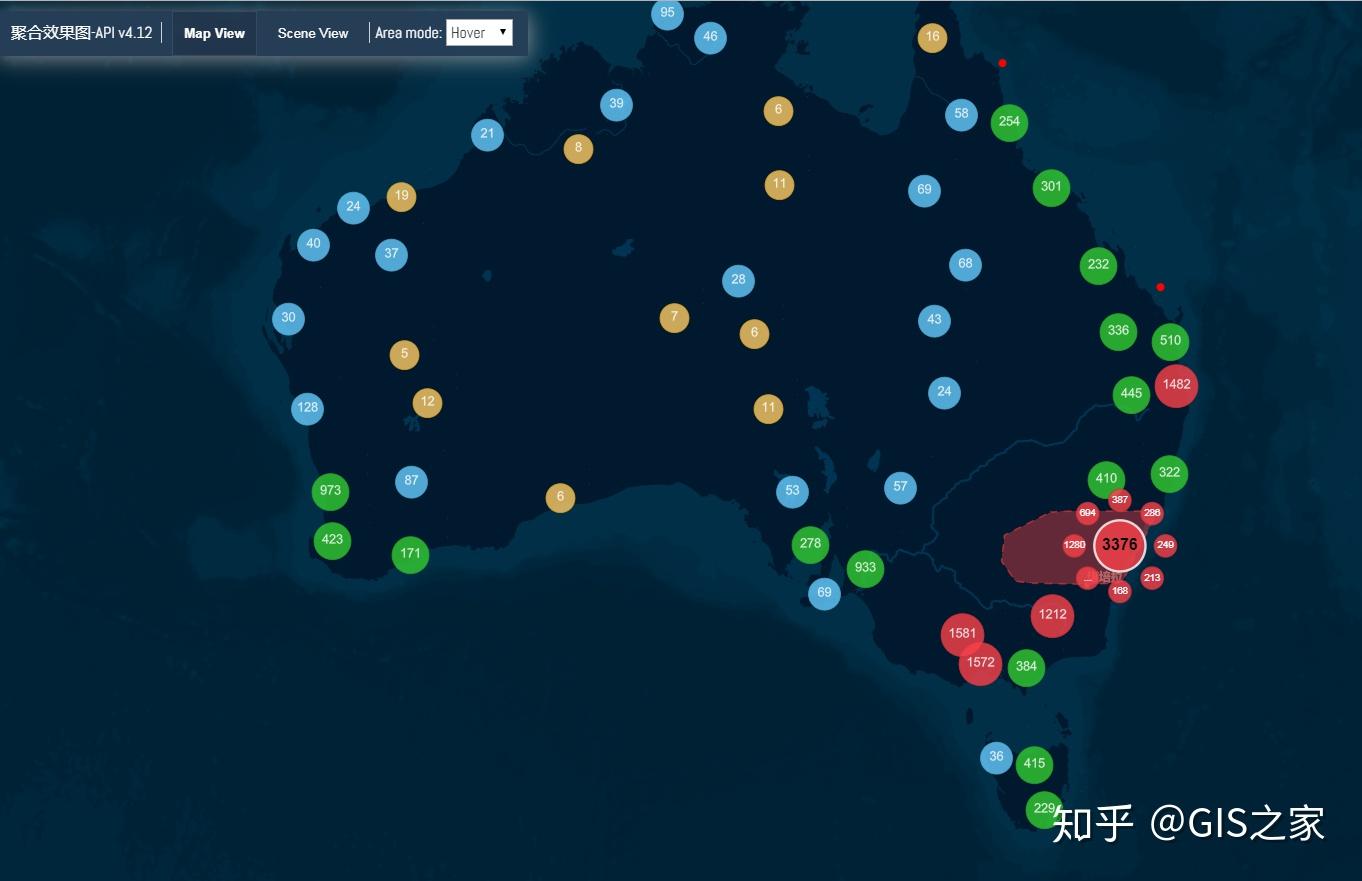Click the blue 36 cluster near Tasmania
The image size is (1362, 881).
pos(996,757)
